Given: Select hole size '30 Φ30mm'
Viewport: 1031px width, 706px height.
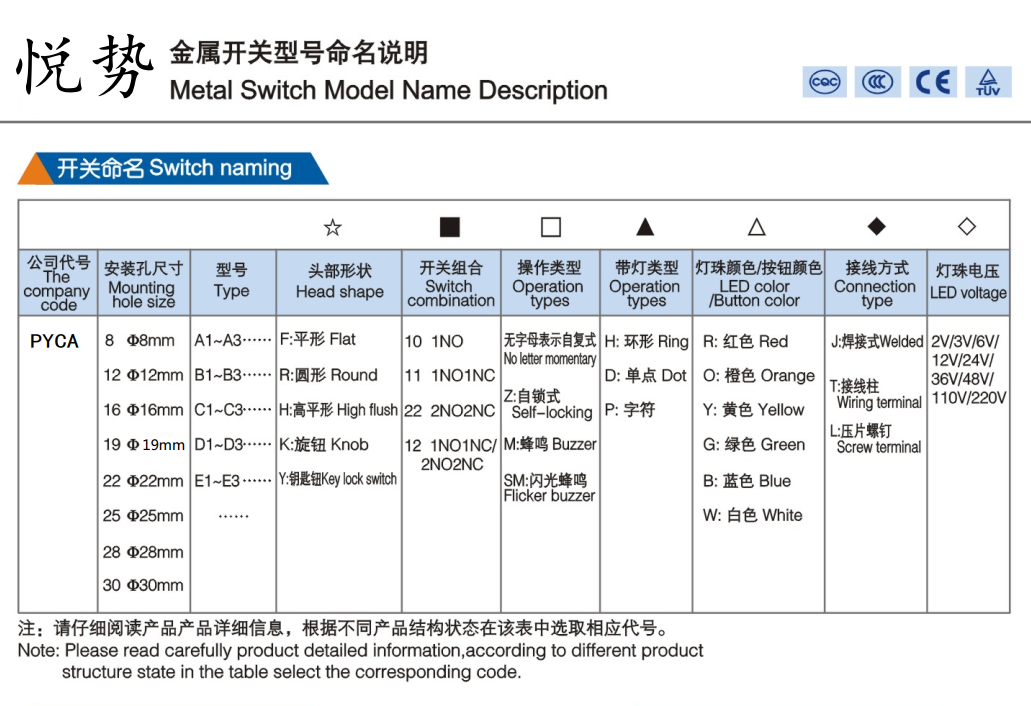Looking at the screenshot, I should pos(143,585).
